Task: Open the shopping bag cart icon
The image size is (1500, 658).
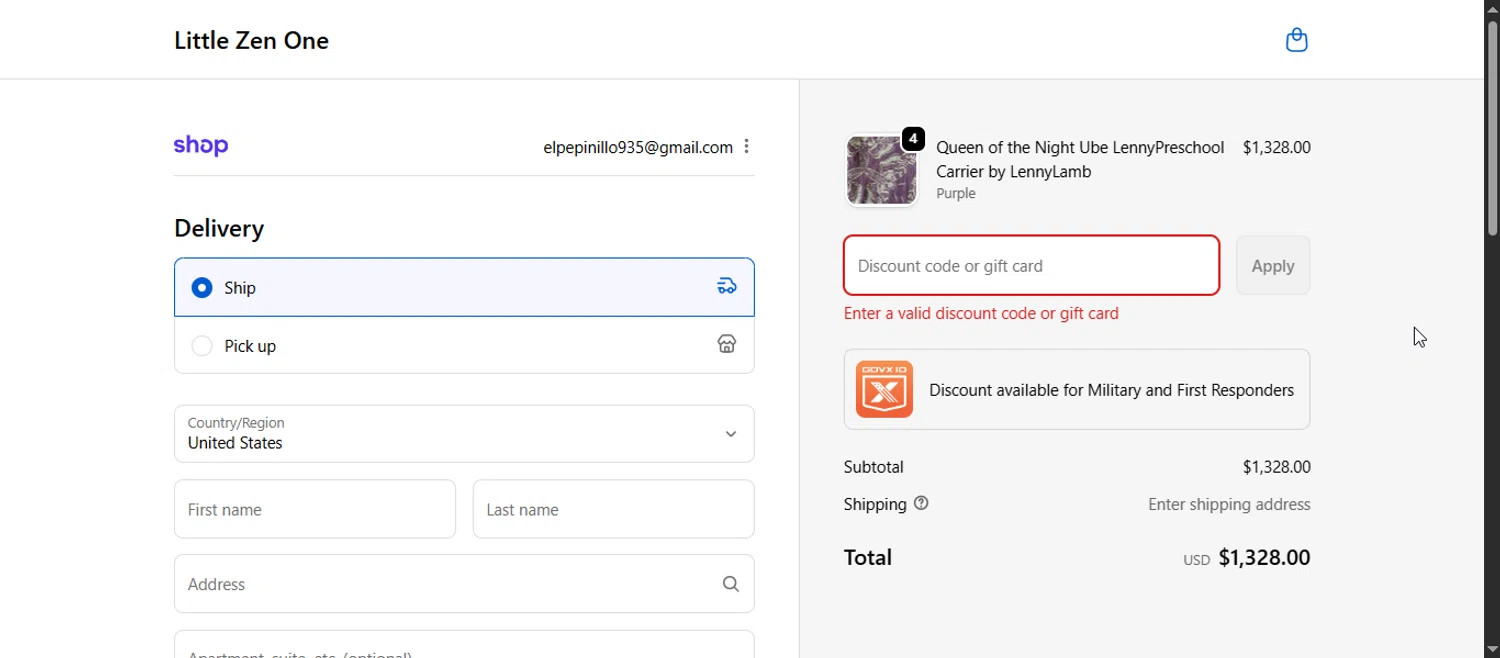Action: point(1297,40)
